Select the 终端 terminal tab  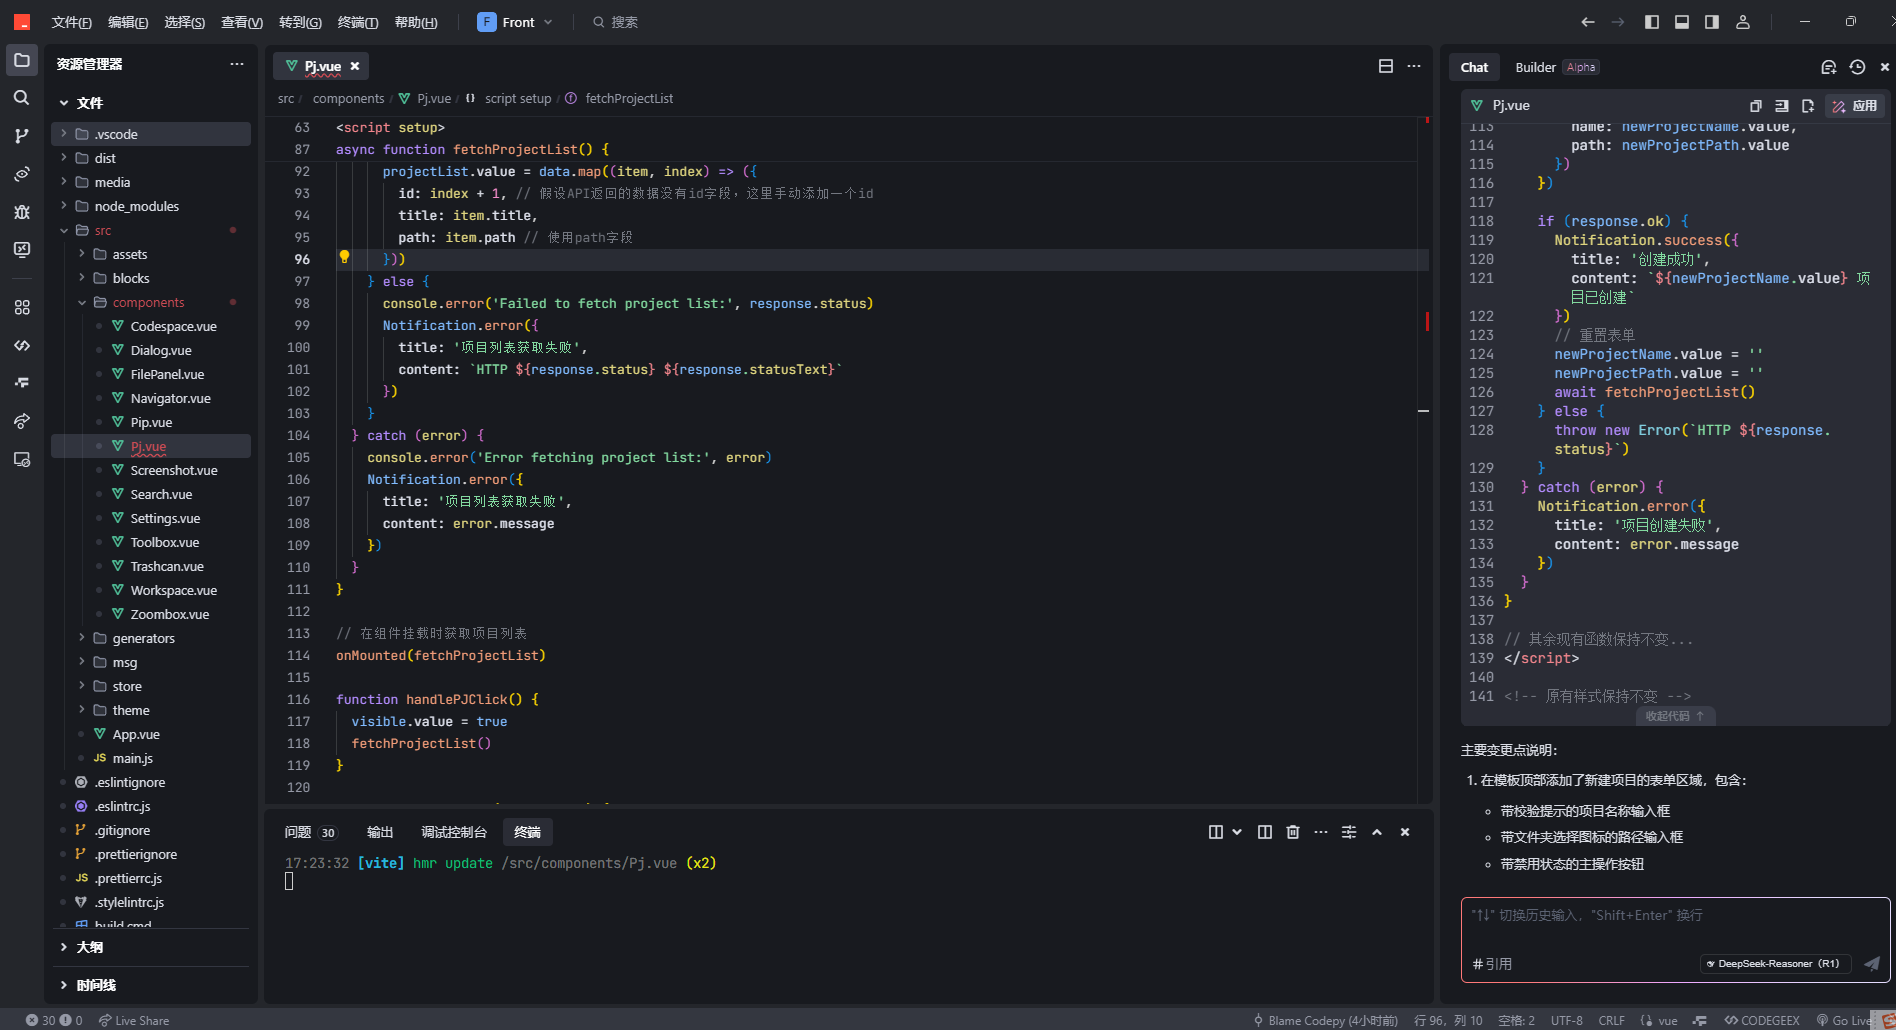[527, 832]
